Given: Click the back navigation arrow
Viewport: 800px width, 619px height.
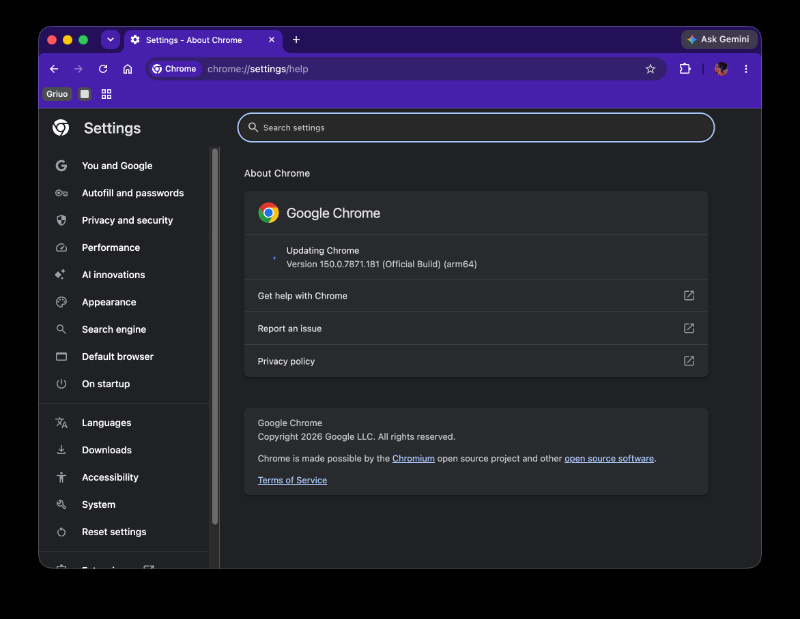Looking at the screenshot, I should point(54,69).
